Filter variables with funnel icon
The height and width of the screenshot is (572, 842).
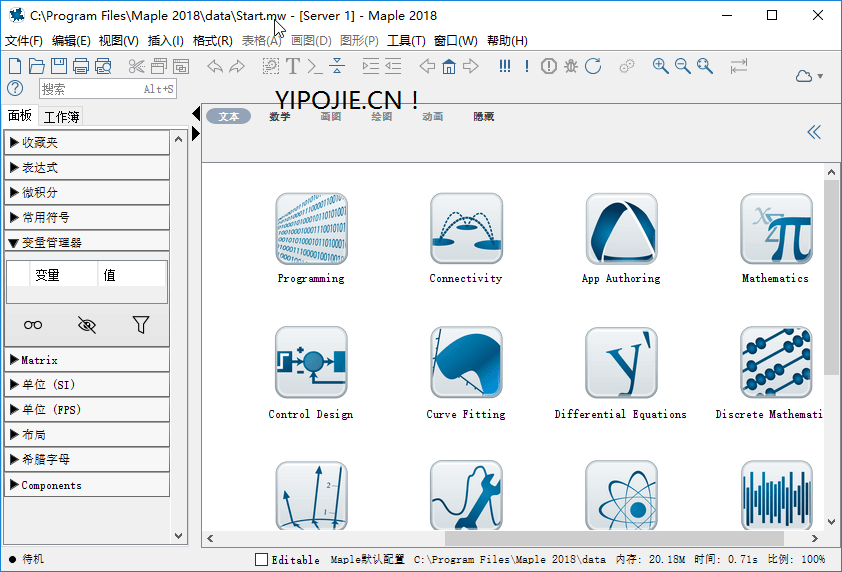click(x=141, y=325)
